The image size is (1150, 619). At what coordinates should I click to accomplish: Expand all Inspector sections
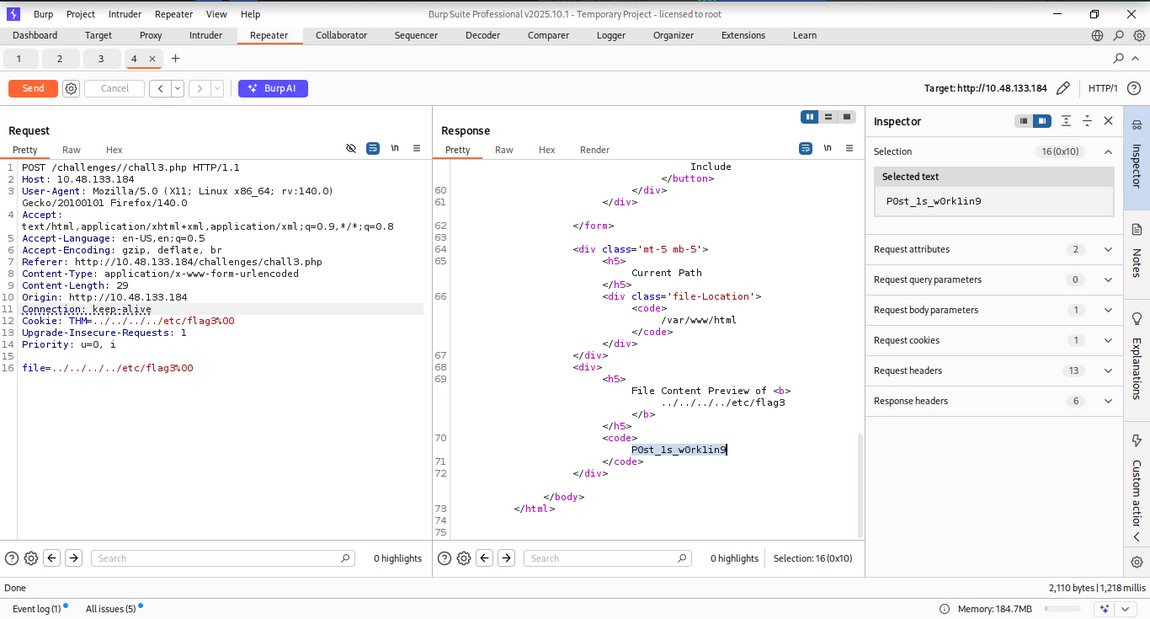point(1066,121)
